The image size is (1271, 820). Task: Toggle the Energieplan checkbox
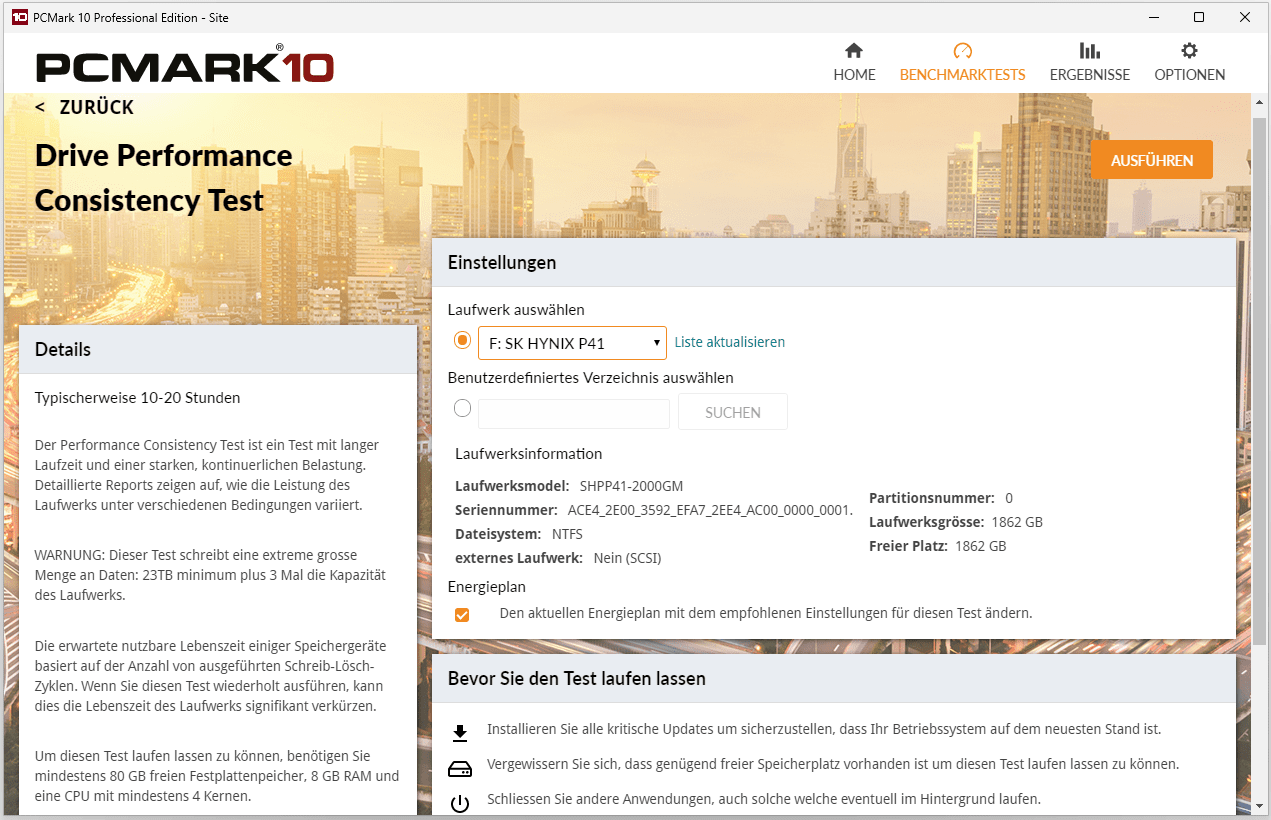click(462, 614)
